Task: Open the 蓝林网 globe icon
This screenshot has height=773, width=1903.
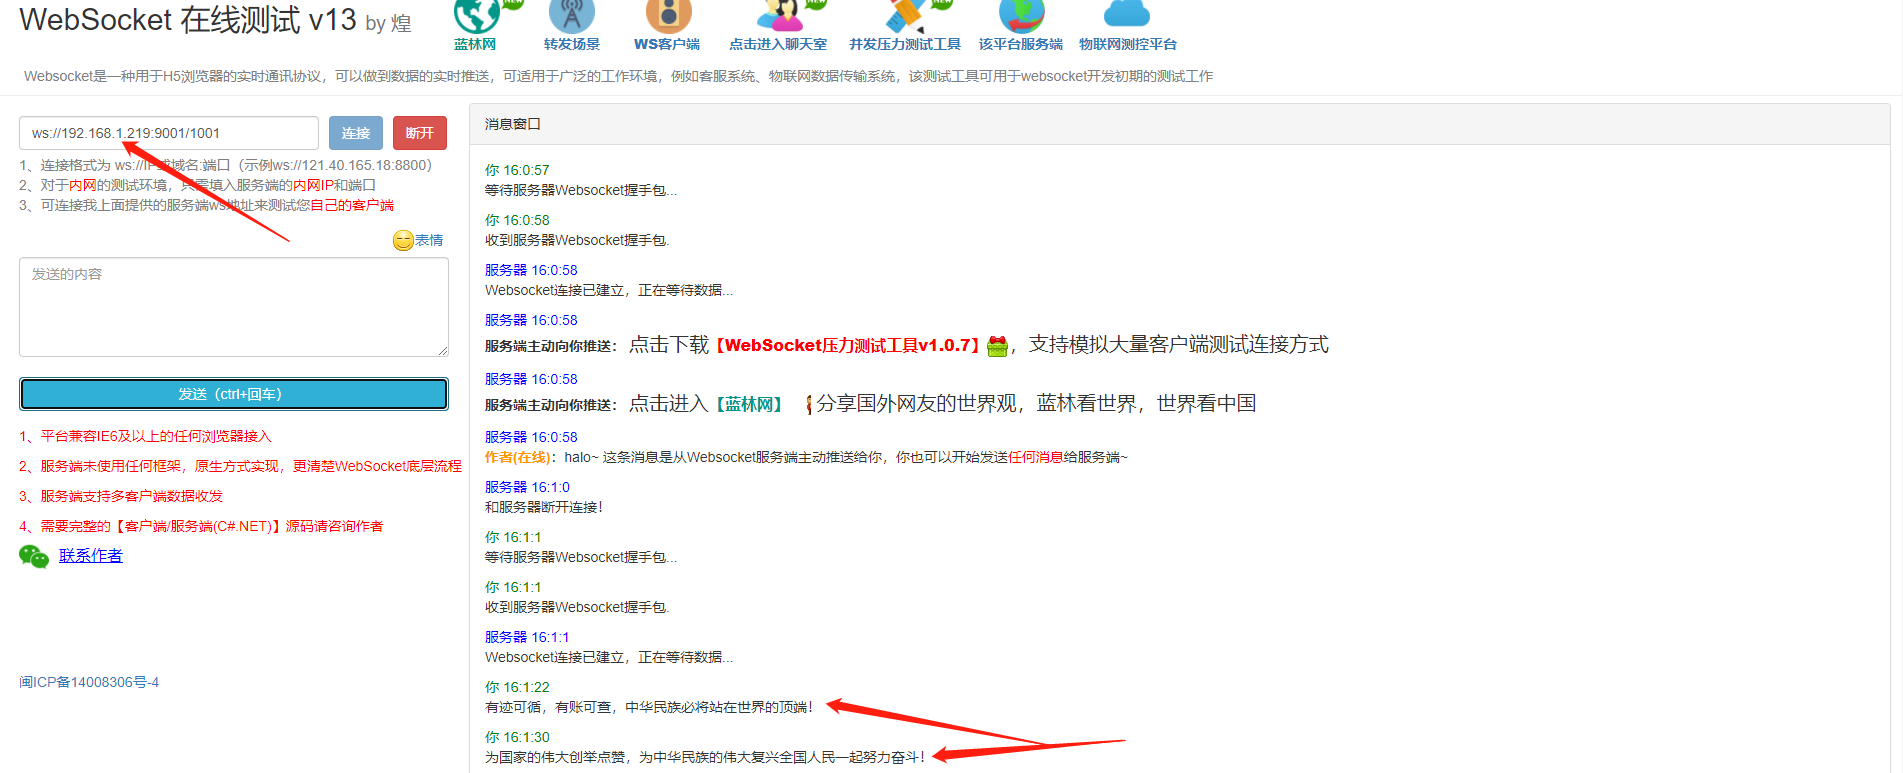Action: coord(477,15)
